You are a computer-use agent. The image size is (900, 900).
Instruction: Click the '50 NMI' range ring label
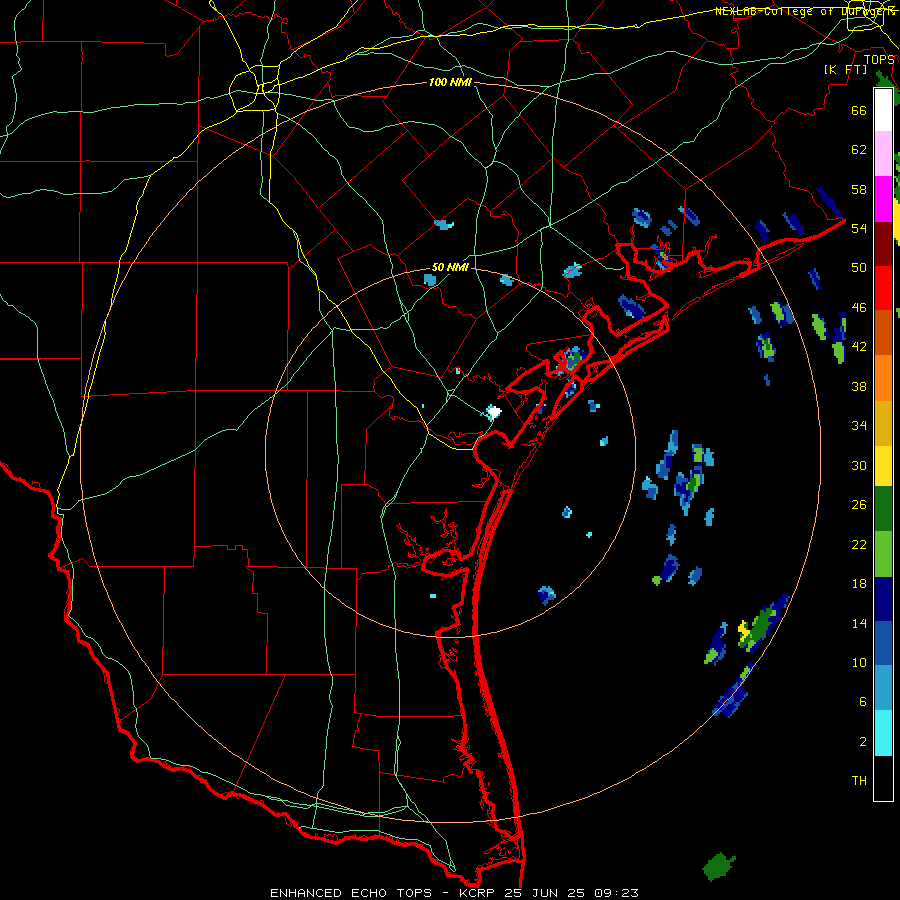coord(450,267)
